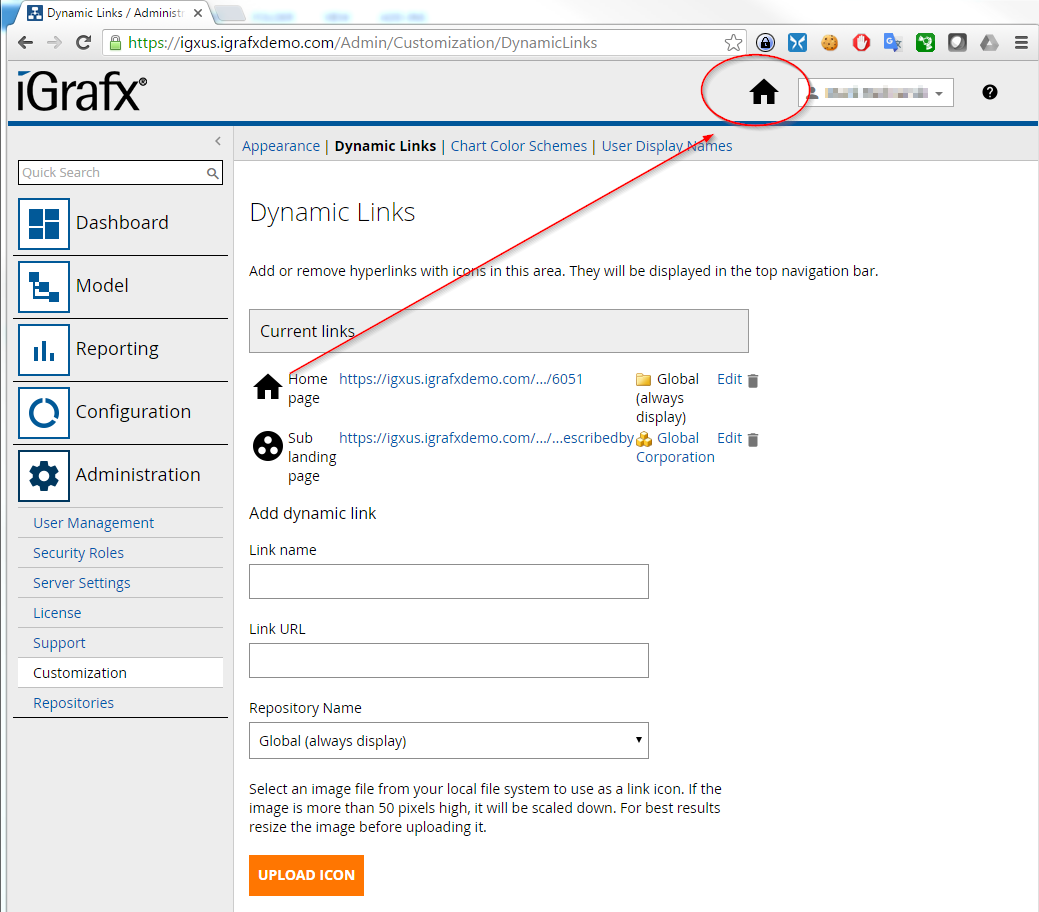Screen dimensions: 1039x912
Task: Click into the Link name field
Action: [448, 581]
